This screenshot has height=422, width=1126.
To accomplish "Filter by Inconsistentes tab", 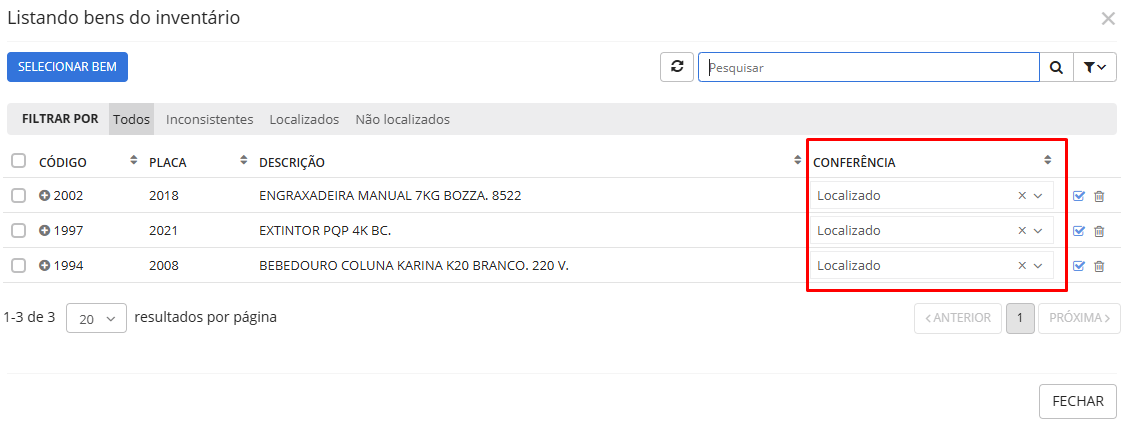I will [x=209, y=119].
